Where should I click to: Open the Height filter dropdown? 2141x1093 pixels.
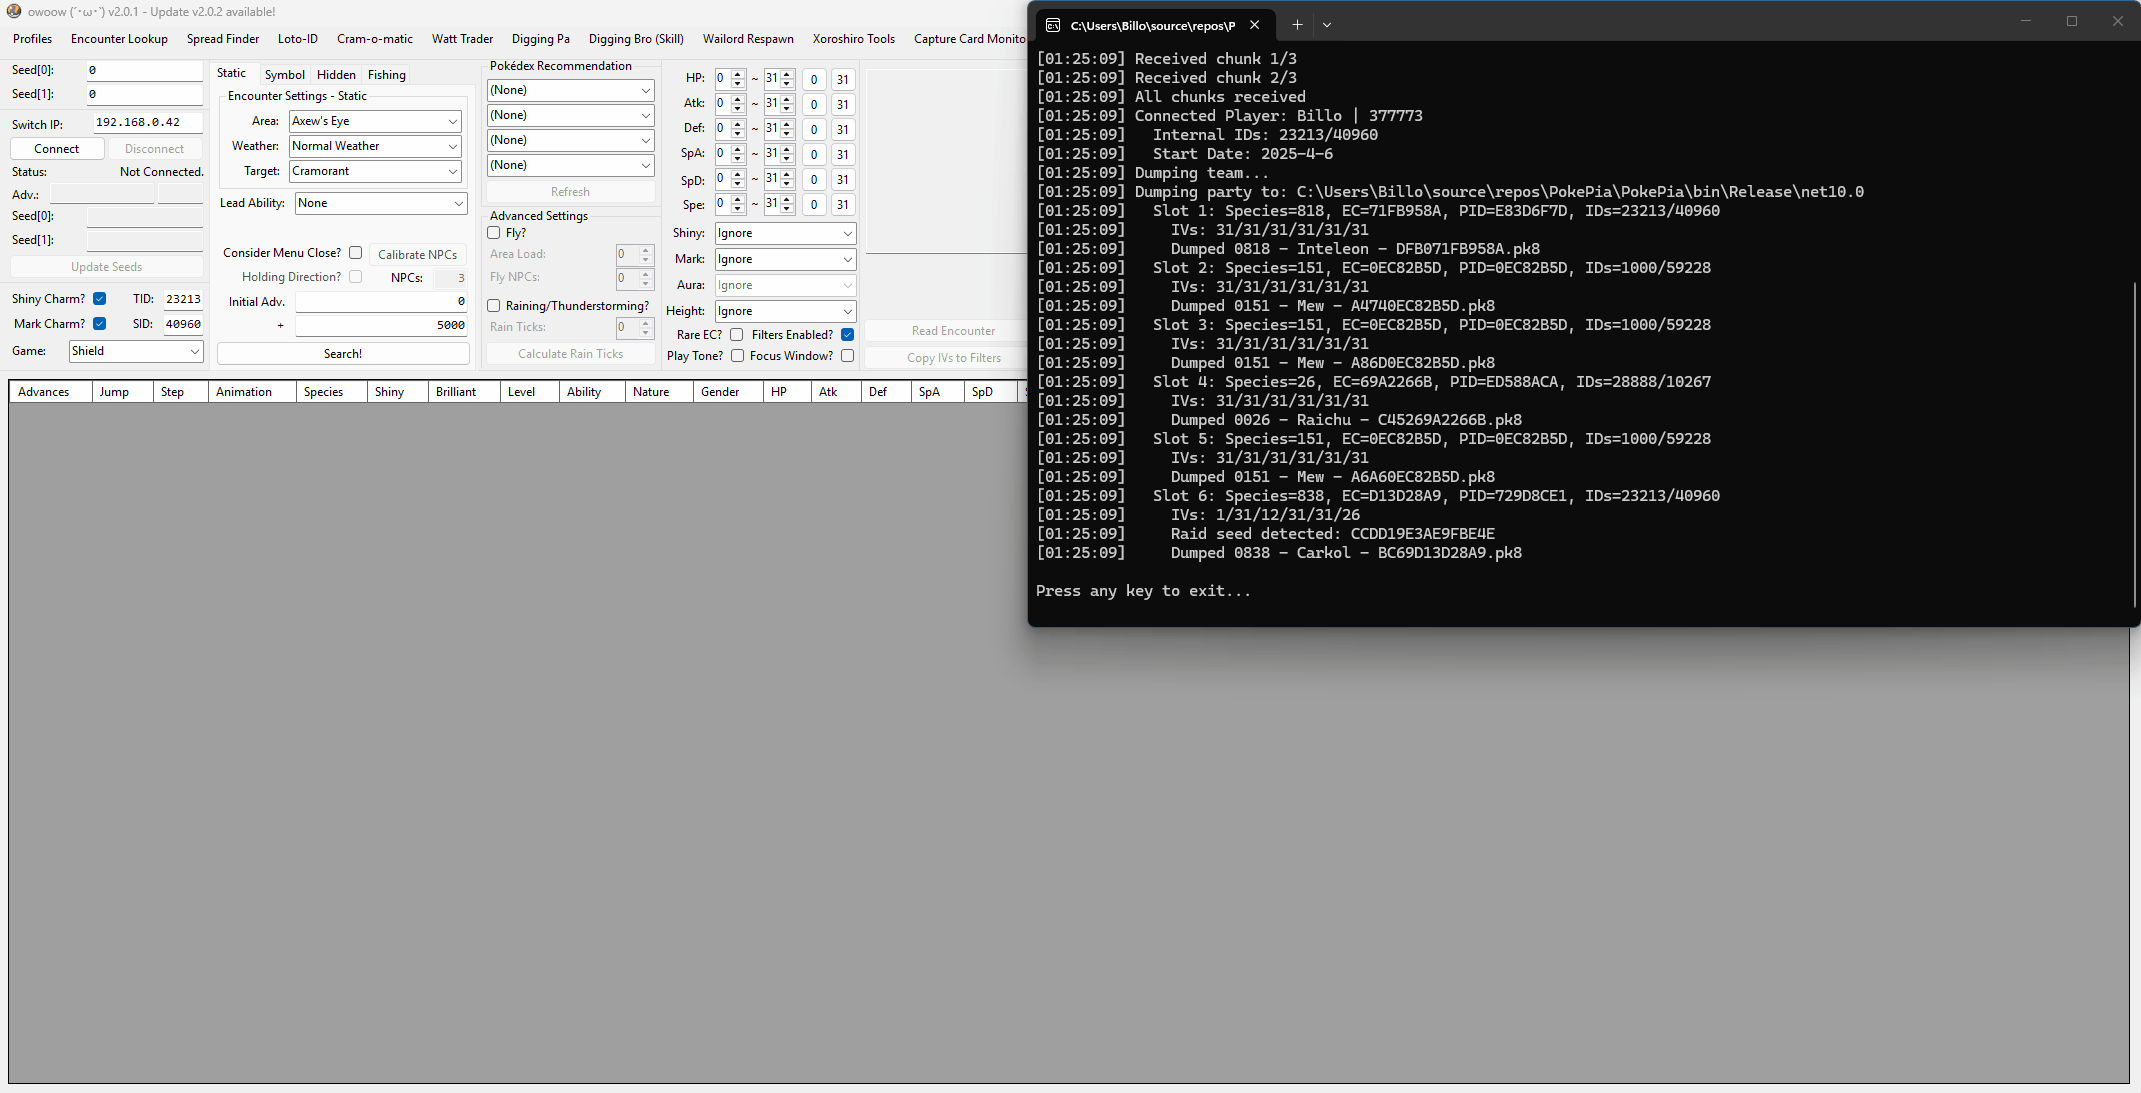click(785, 311)
